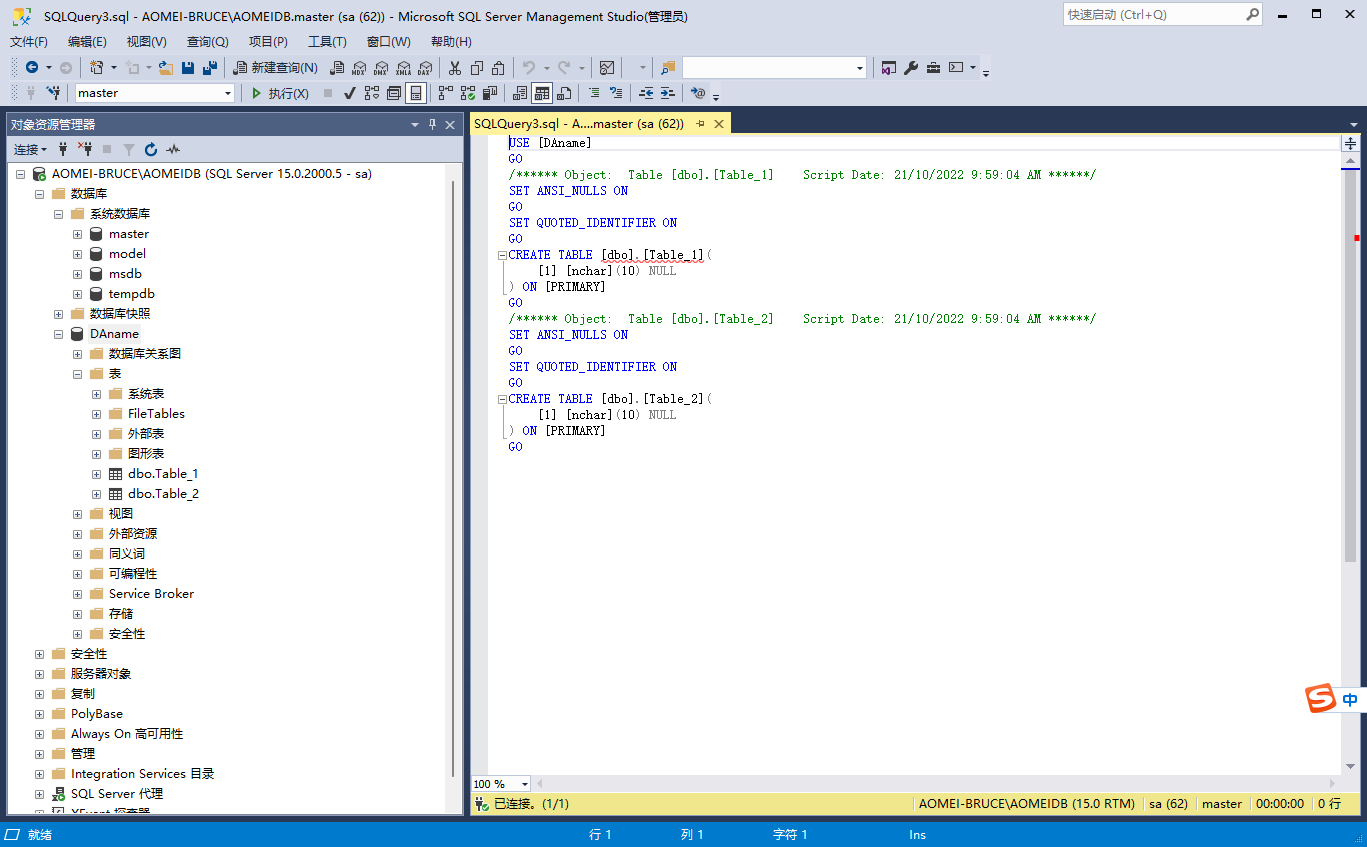Viewport: 1367px width, 847px height.
Task: Expand the dbo.Table_2 node
Action: tap(96, 494)
